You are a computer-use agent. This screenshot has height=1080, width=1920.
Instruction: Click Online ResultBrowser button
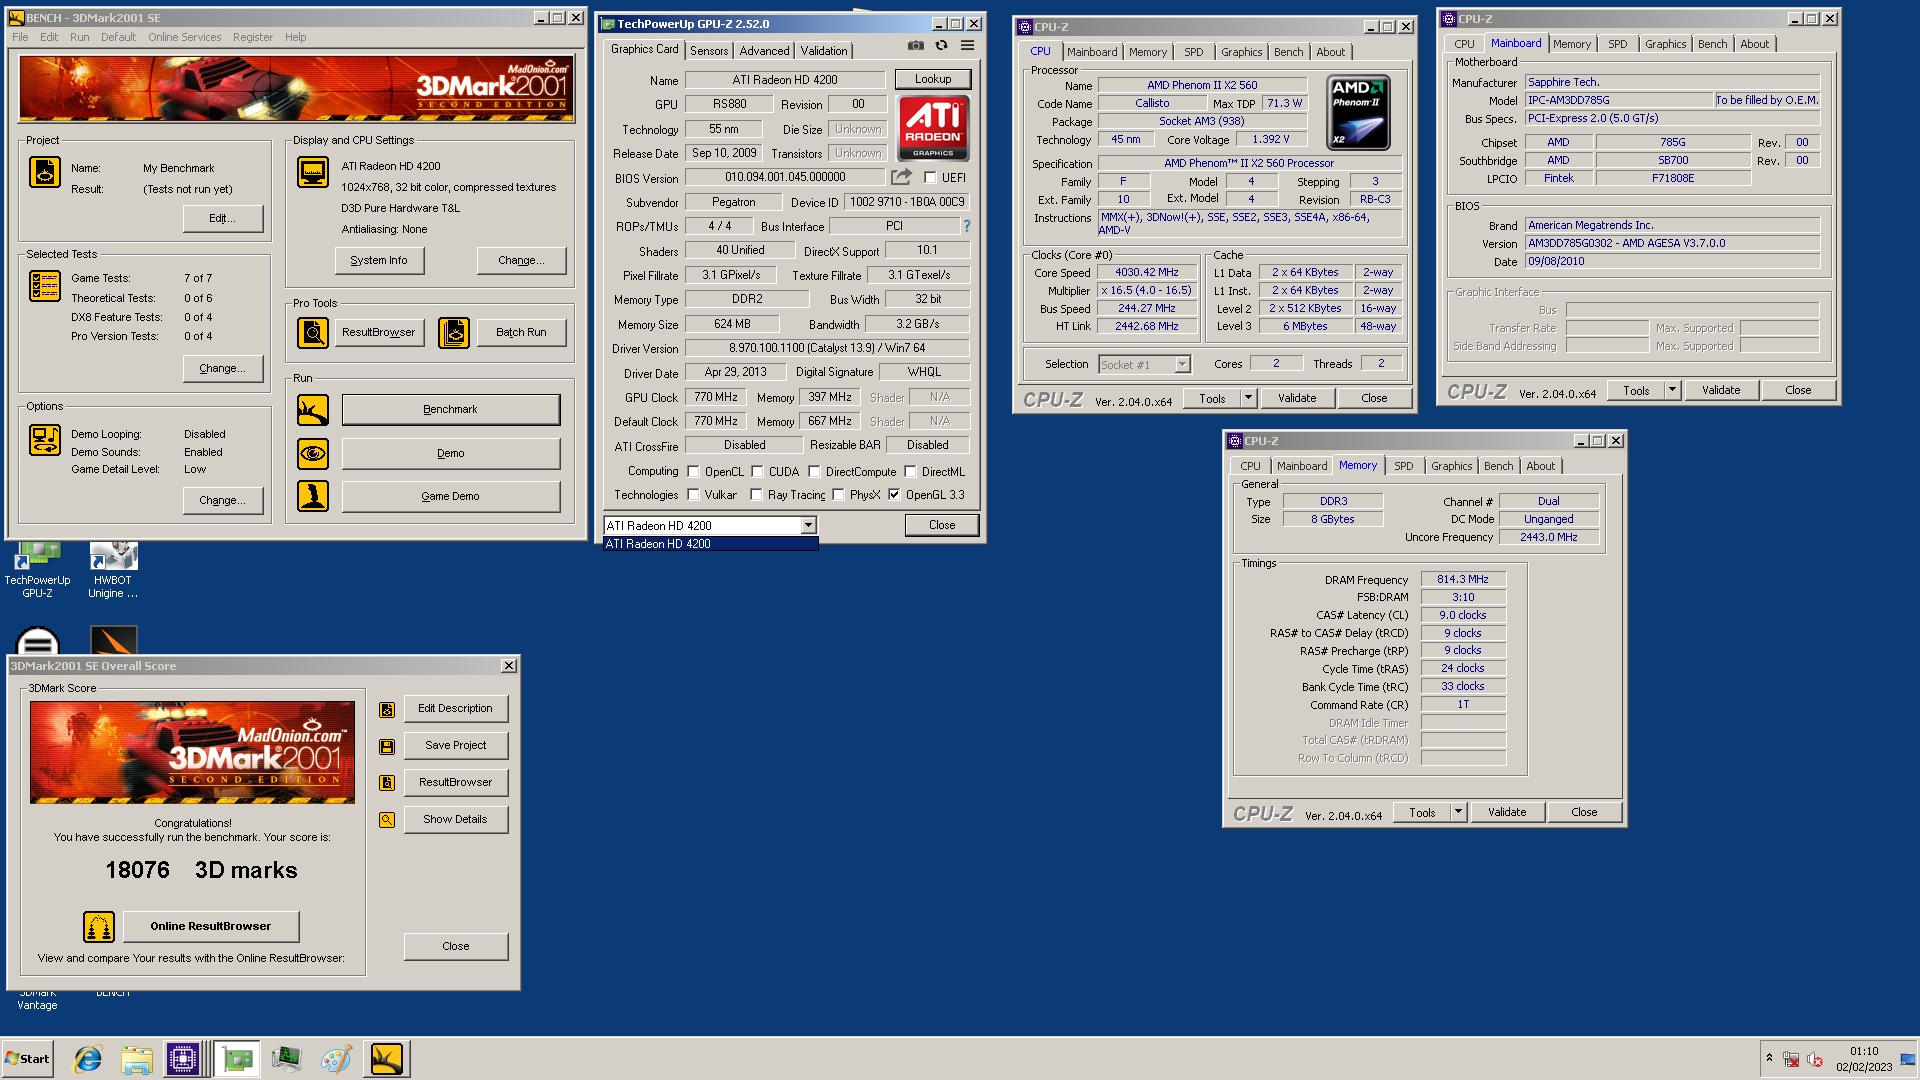pyautogui.click(x=211, y=927)
